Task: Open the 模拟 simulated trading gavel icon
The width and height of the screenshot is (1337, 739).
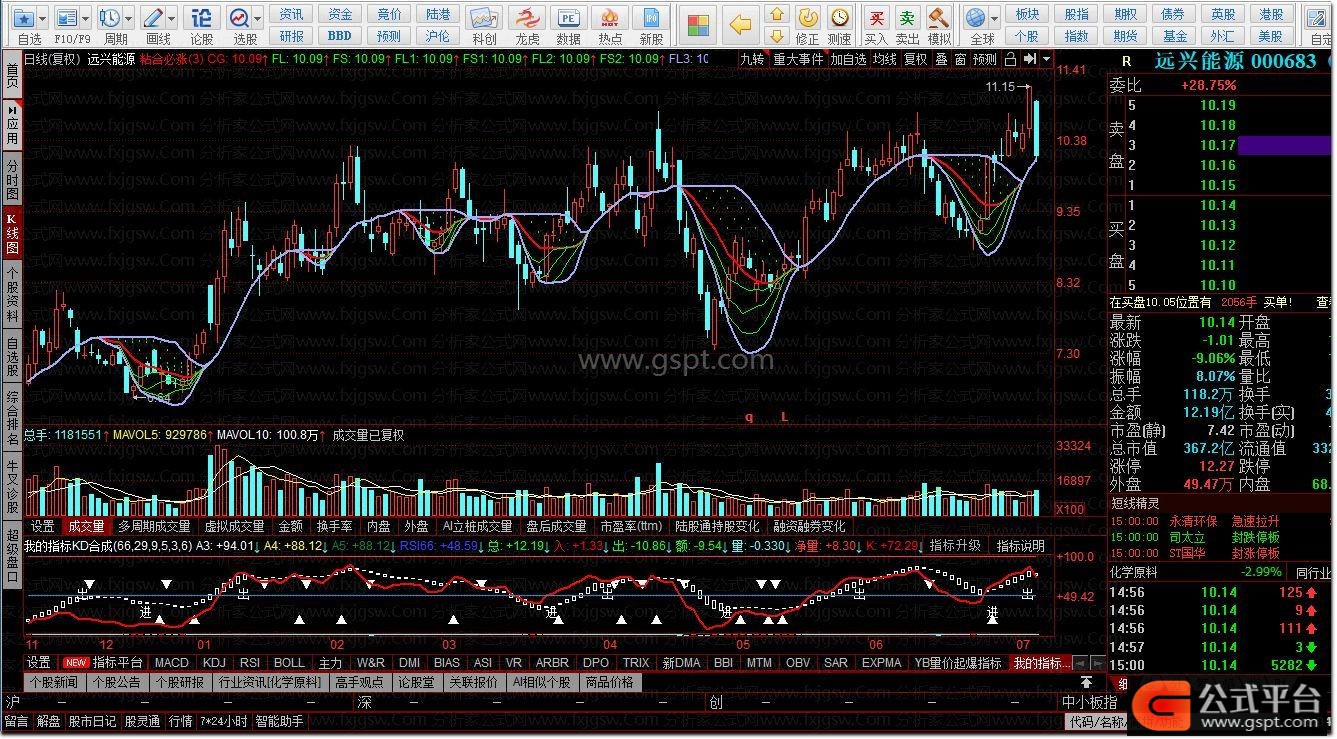Action: 938,17
